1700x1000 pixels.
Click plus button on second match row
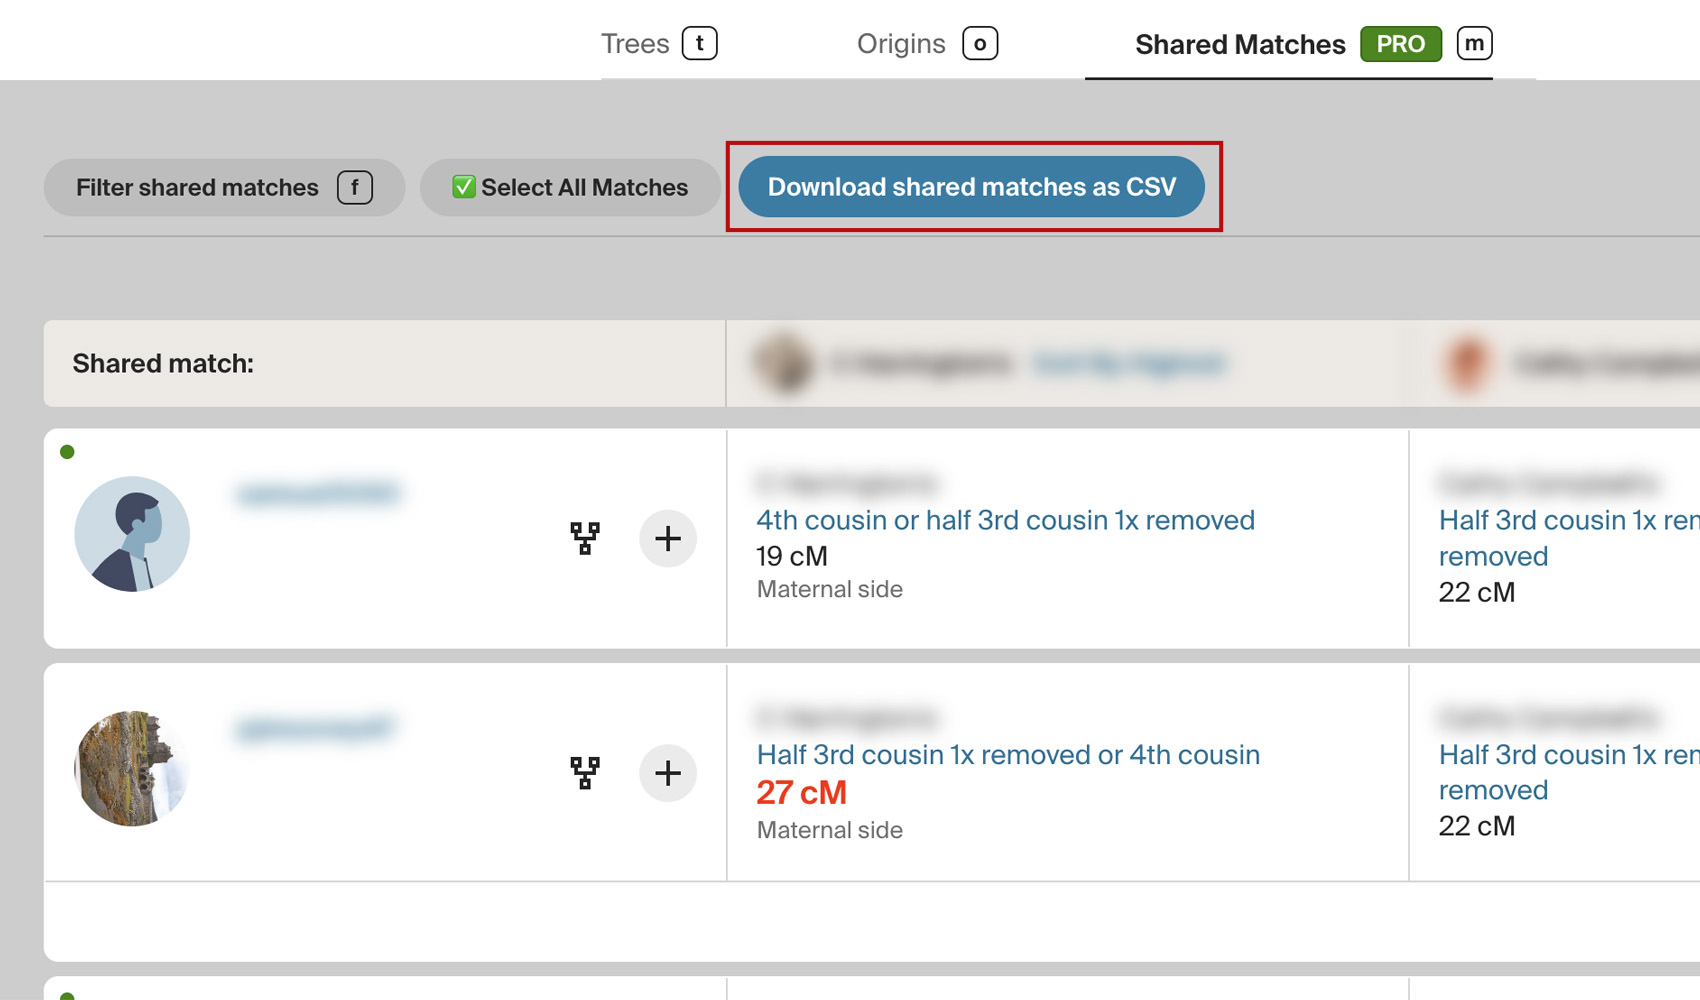(x=668, y=772)
